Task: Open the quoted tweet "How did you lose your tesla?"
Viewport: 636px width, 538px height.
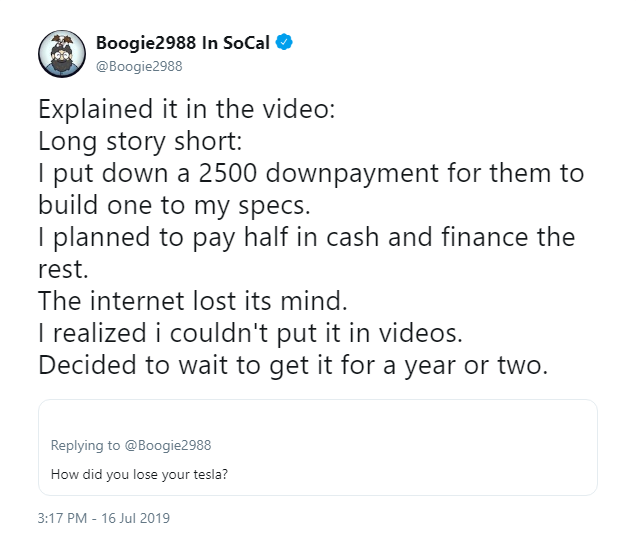Action: click(x=139, y=472)
